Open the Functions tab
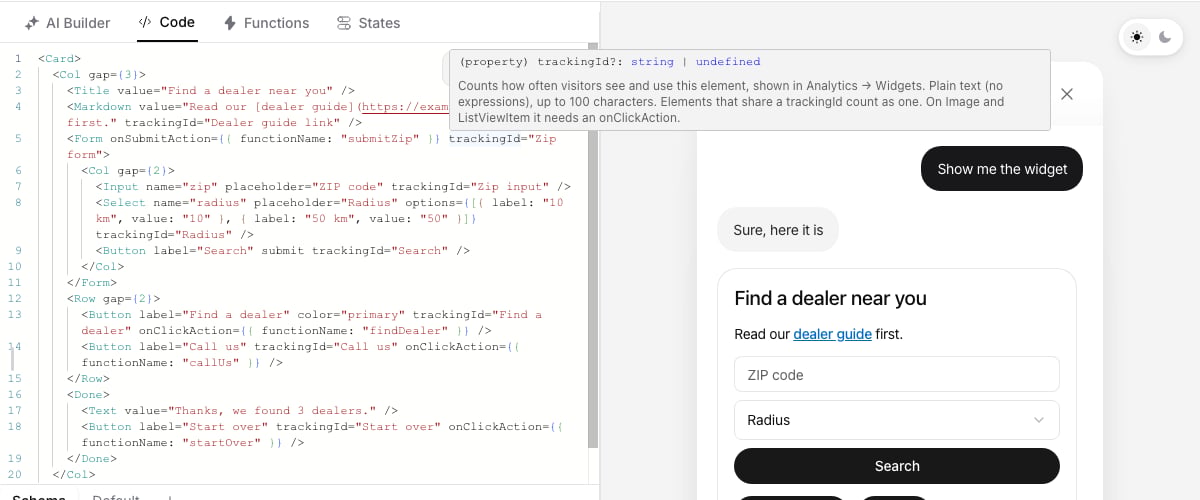Screen dimensions: 1200x500 (x=266, y=22)
